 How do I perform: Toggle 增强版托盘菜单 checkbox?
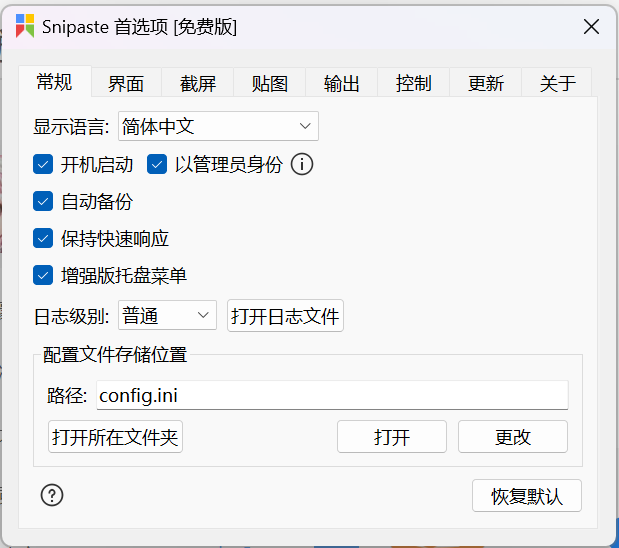(43, 275)
